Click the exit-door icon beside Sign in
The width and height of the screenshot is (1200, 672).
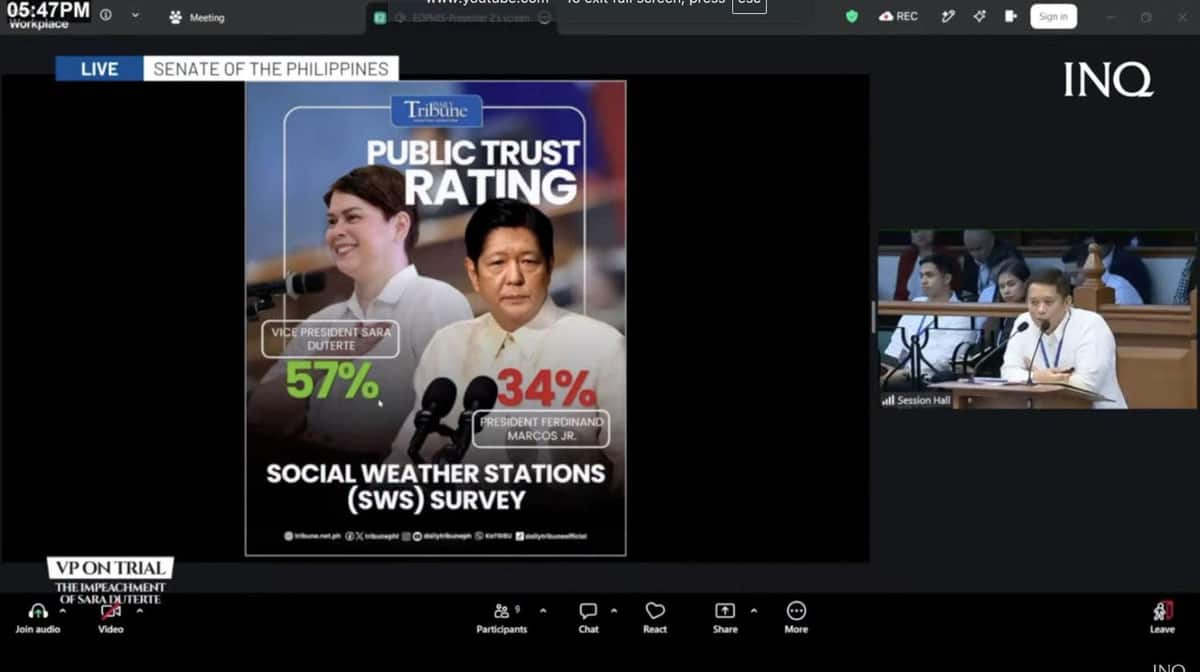[1011, 16]
